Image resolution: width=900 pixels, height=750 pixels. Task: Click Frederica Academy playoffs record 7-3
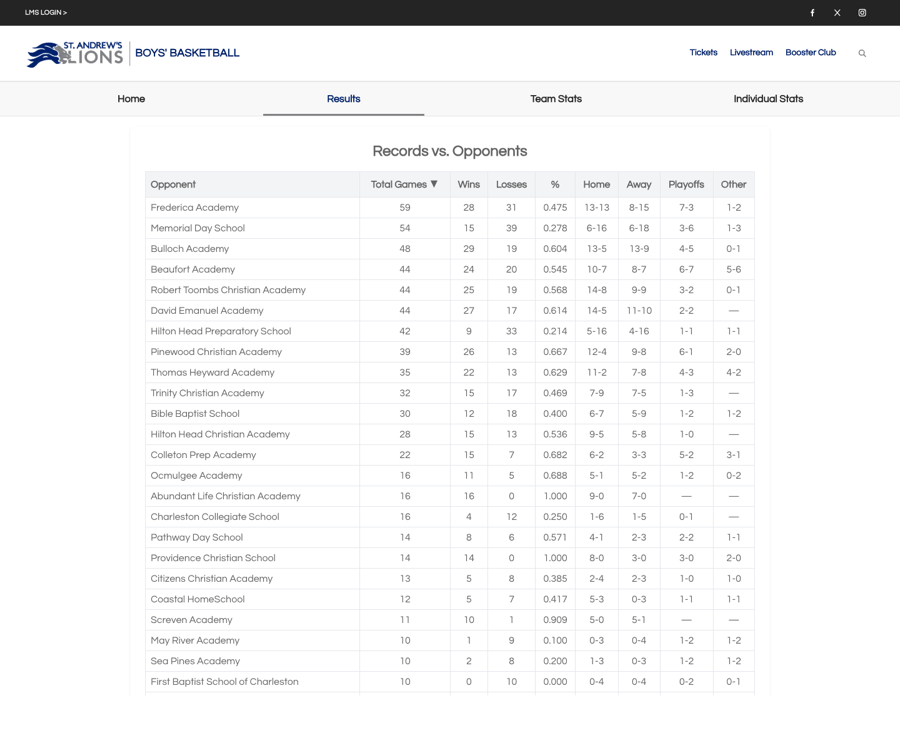point(686,208)
